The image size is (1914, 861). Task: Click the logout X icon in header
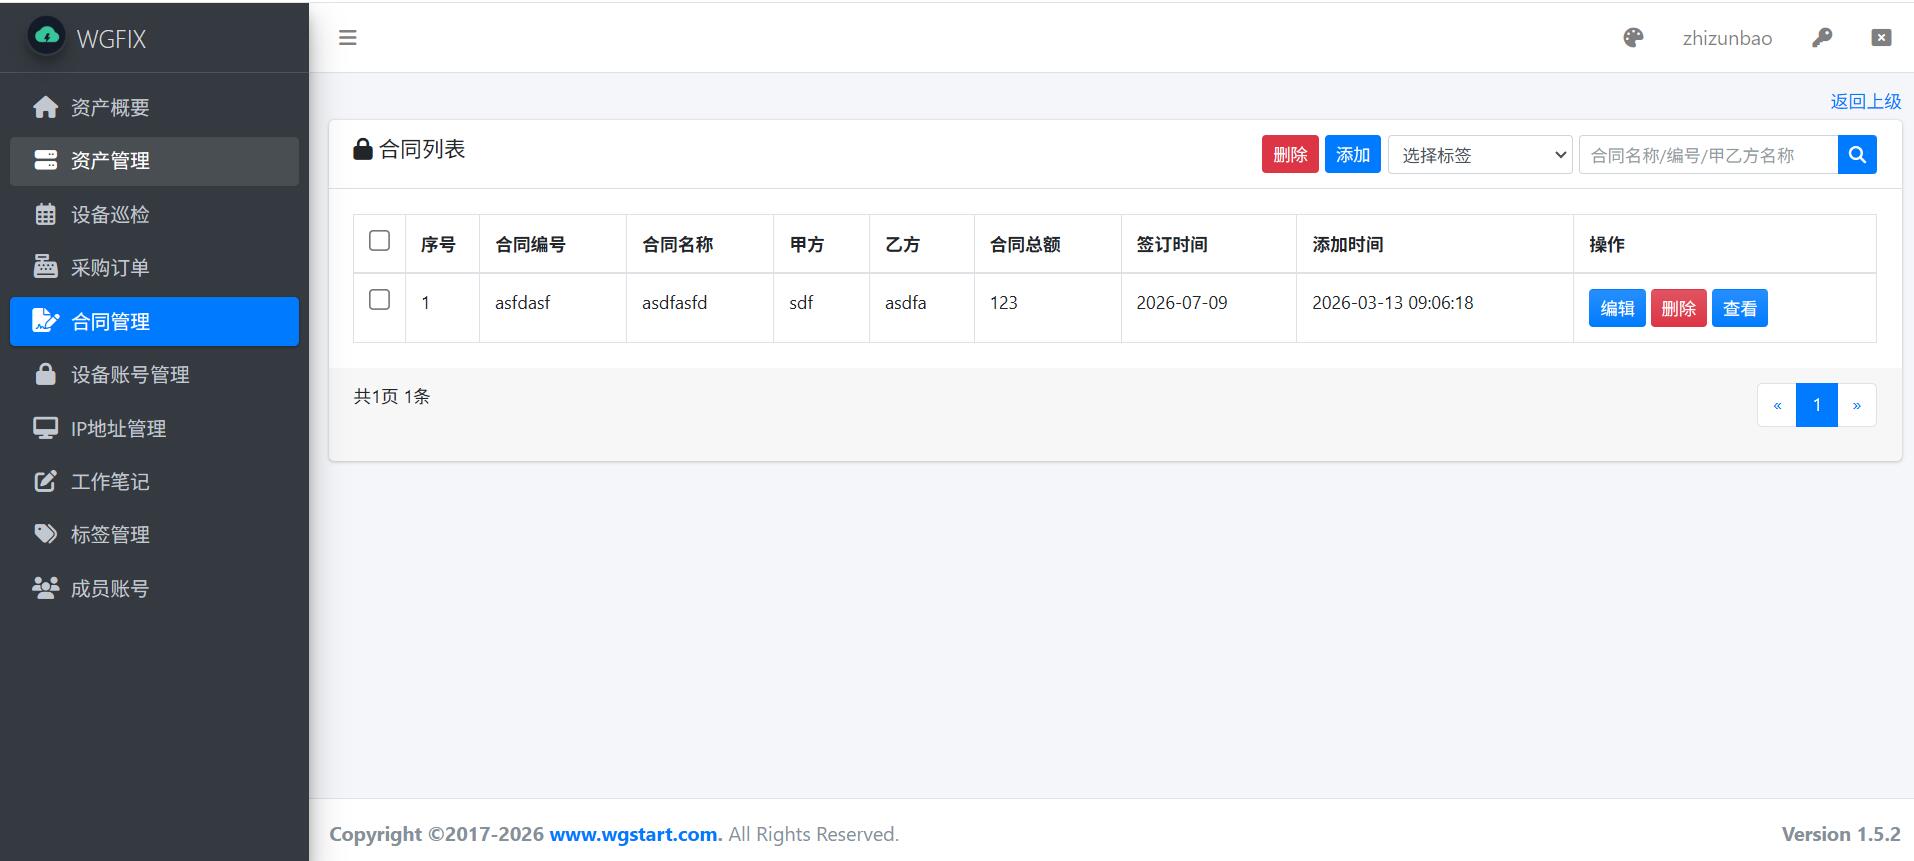(x=1881, y=38)
